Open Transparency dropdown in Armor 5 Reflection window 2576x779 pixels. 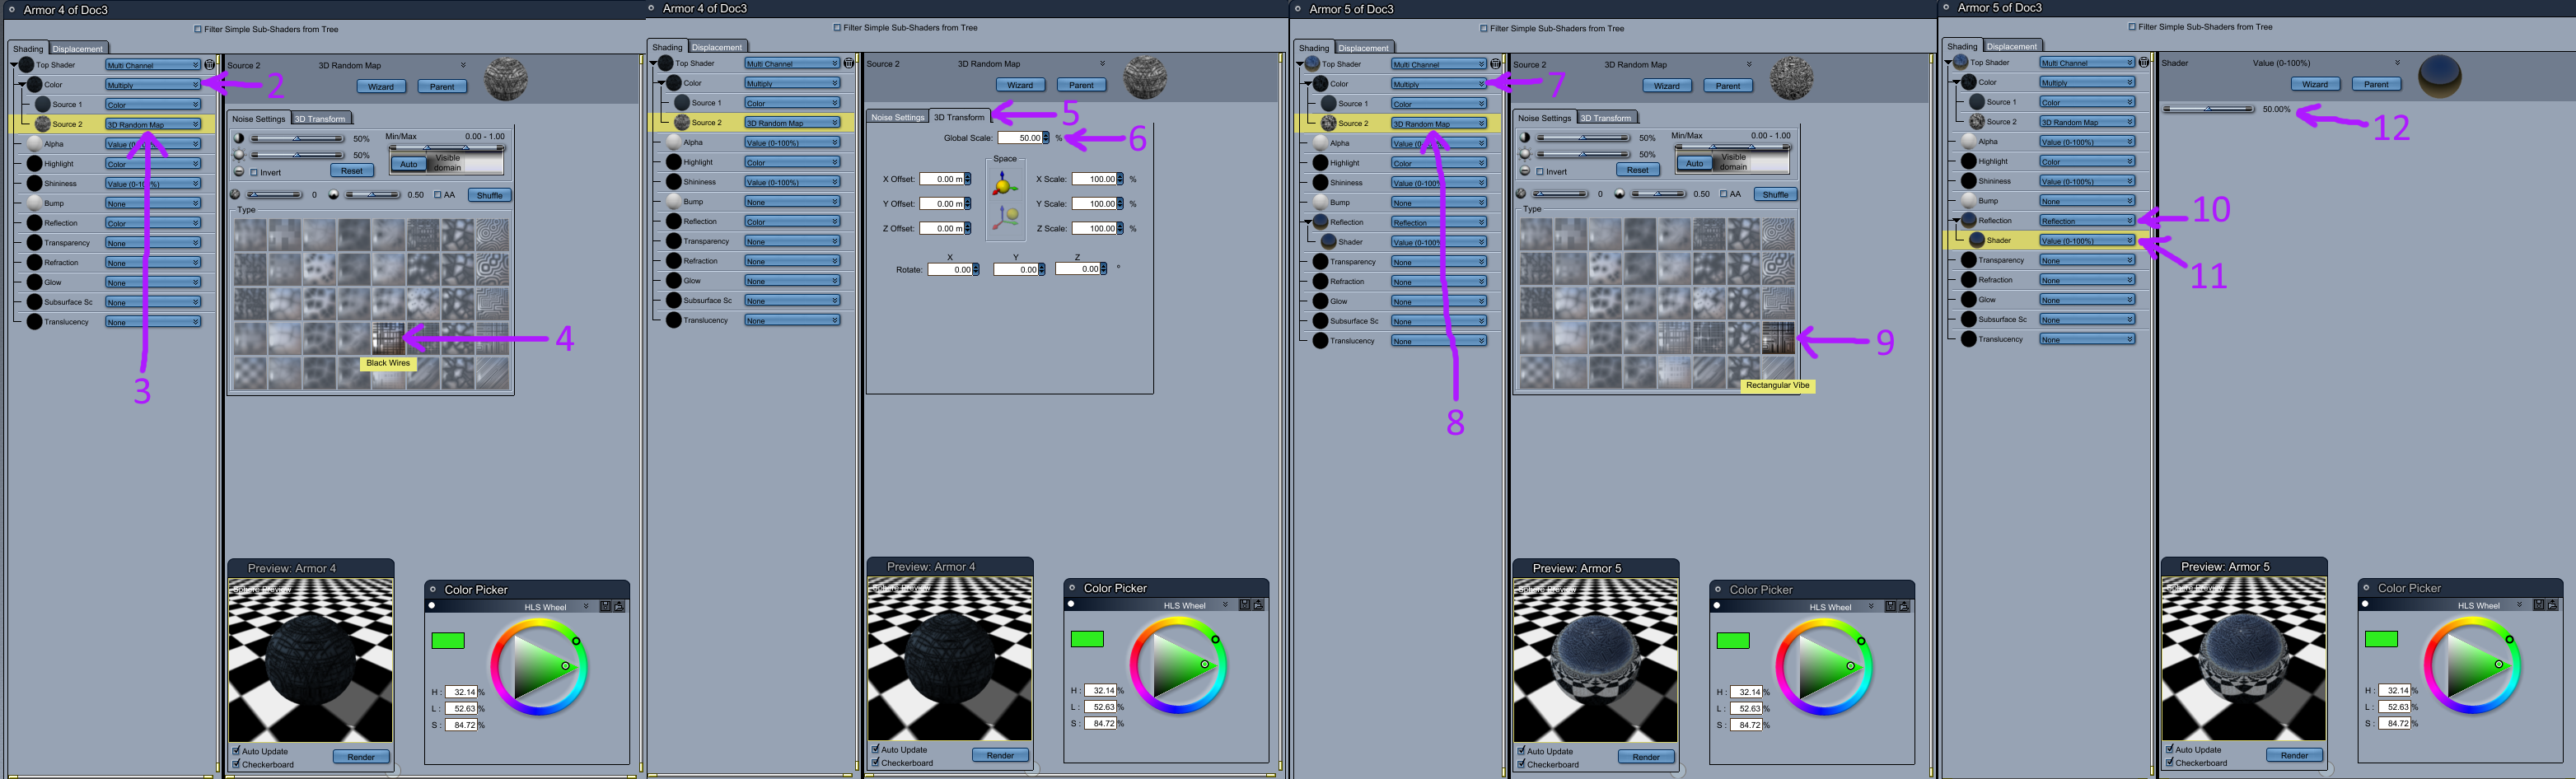[2087, 260]
